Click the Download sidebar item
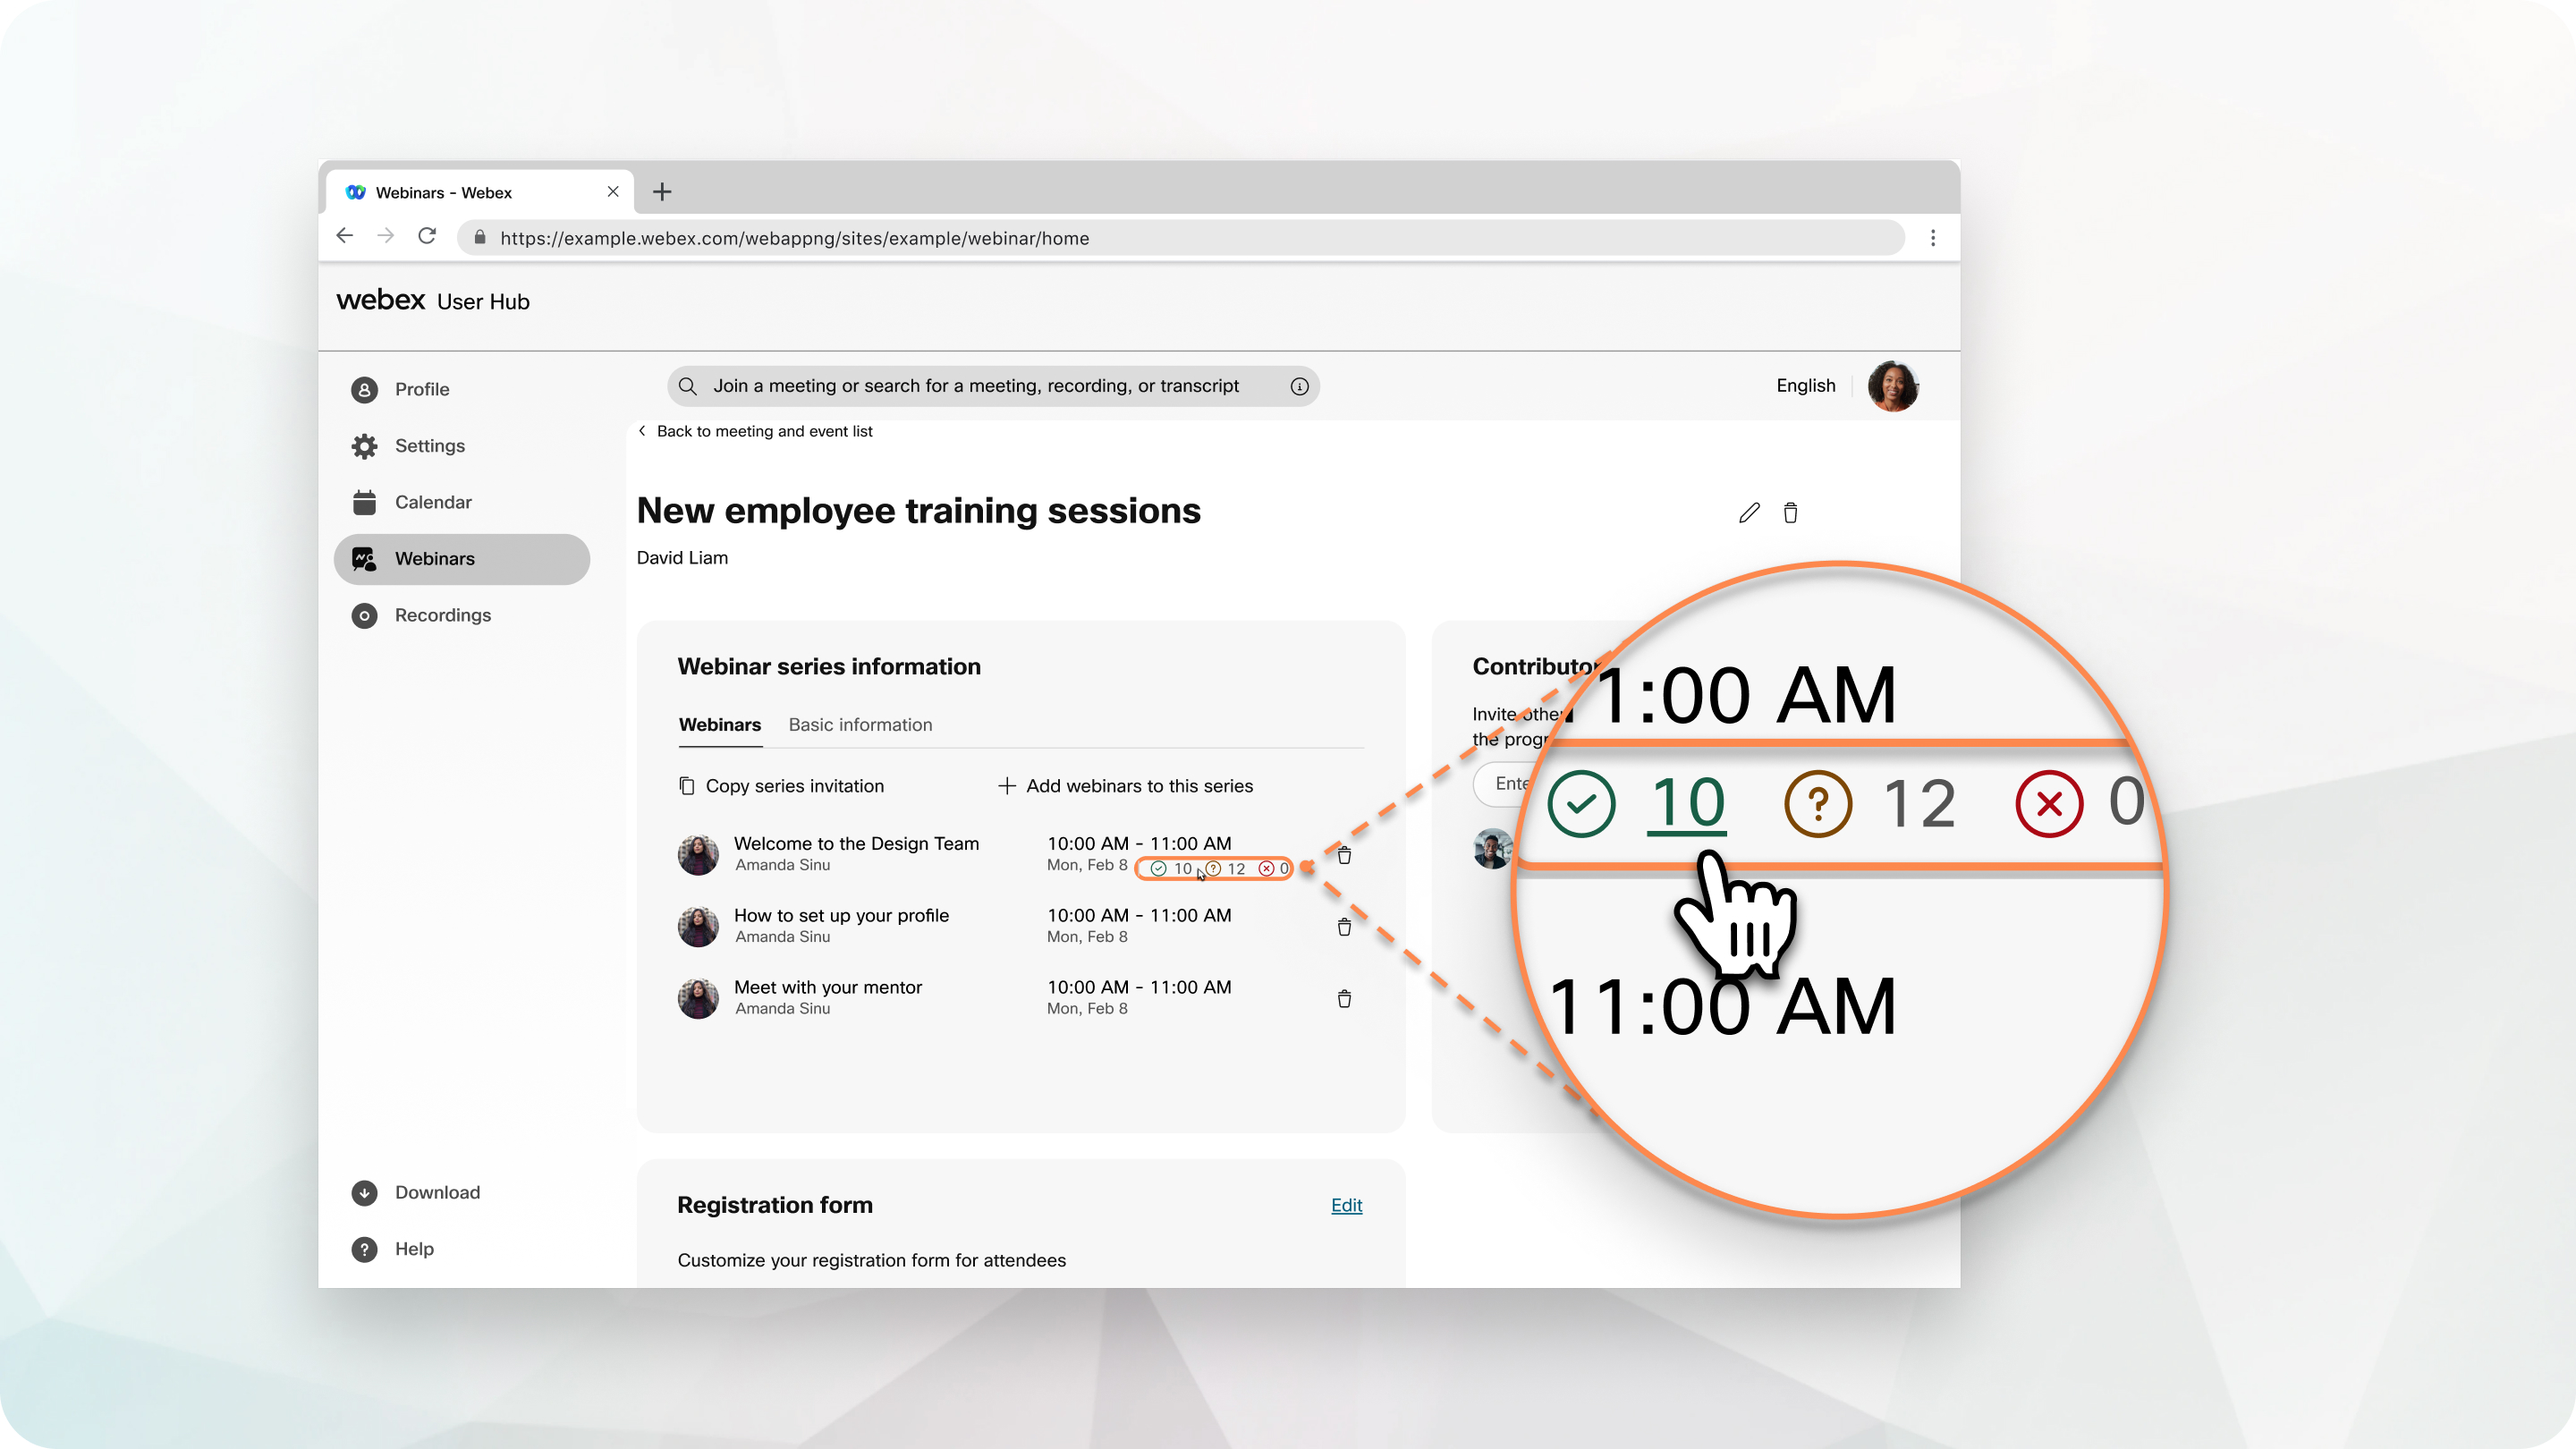This screenshot has width=2576, height=1449. [437, 1191]
